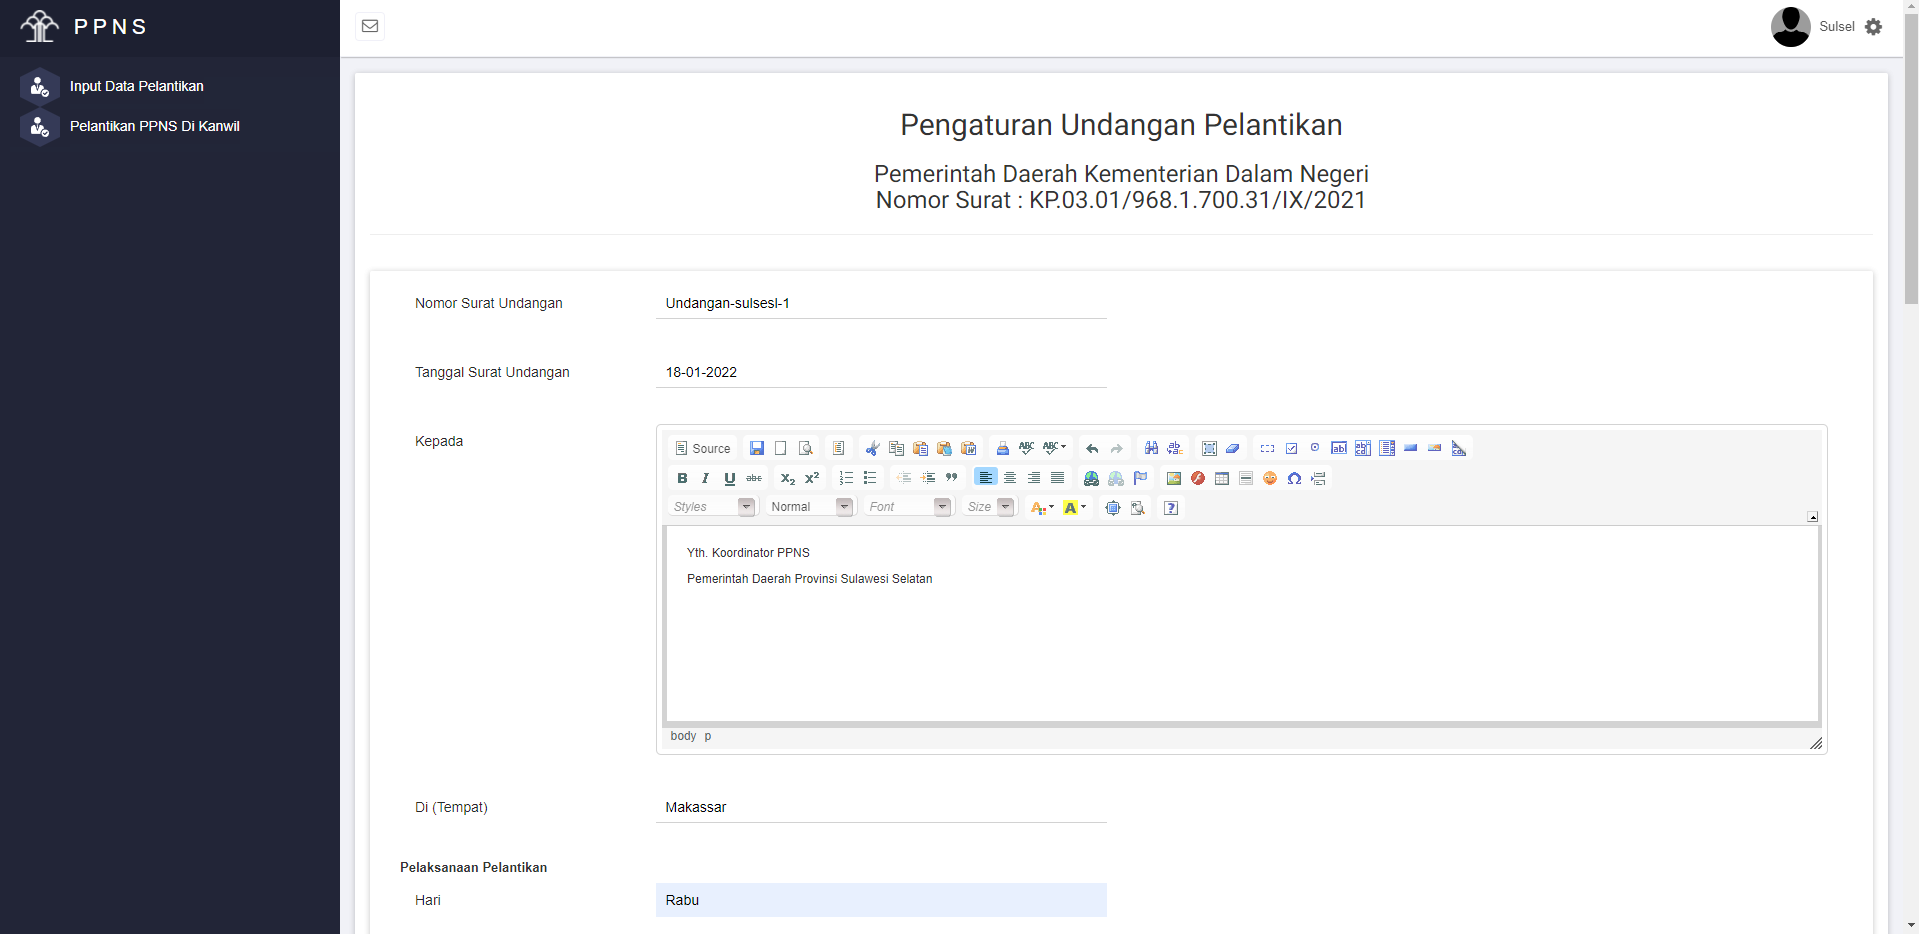Image resolution: width=1919 pixels, height=934 pixels.
Task: Center align the paragraph
Action: click(x=1010, y=478)
